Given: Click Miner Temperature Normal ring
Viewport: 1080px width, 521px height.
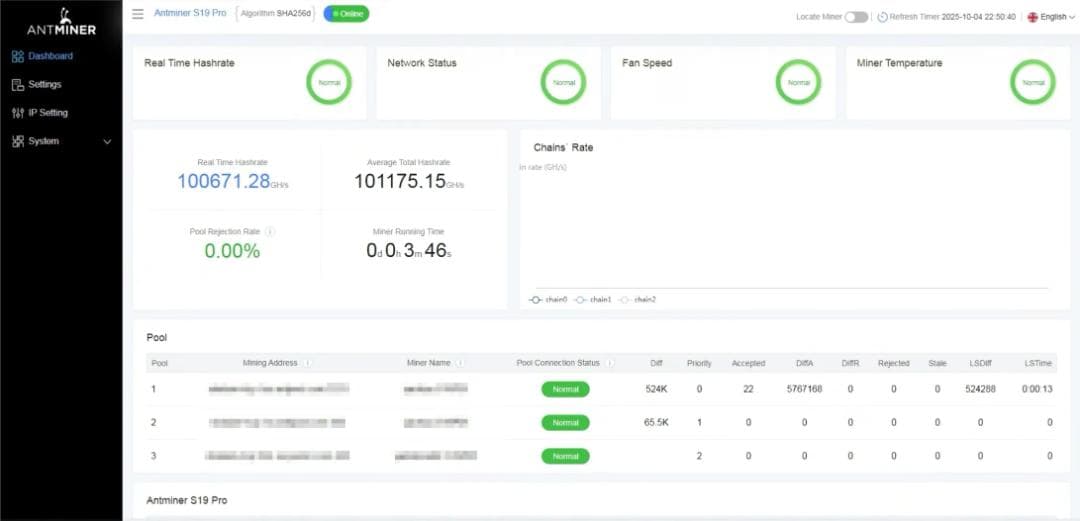Looking at the screenshot, I should click(x=1032, y=82).
